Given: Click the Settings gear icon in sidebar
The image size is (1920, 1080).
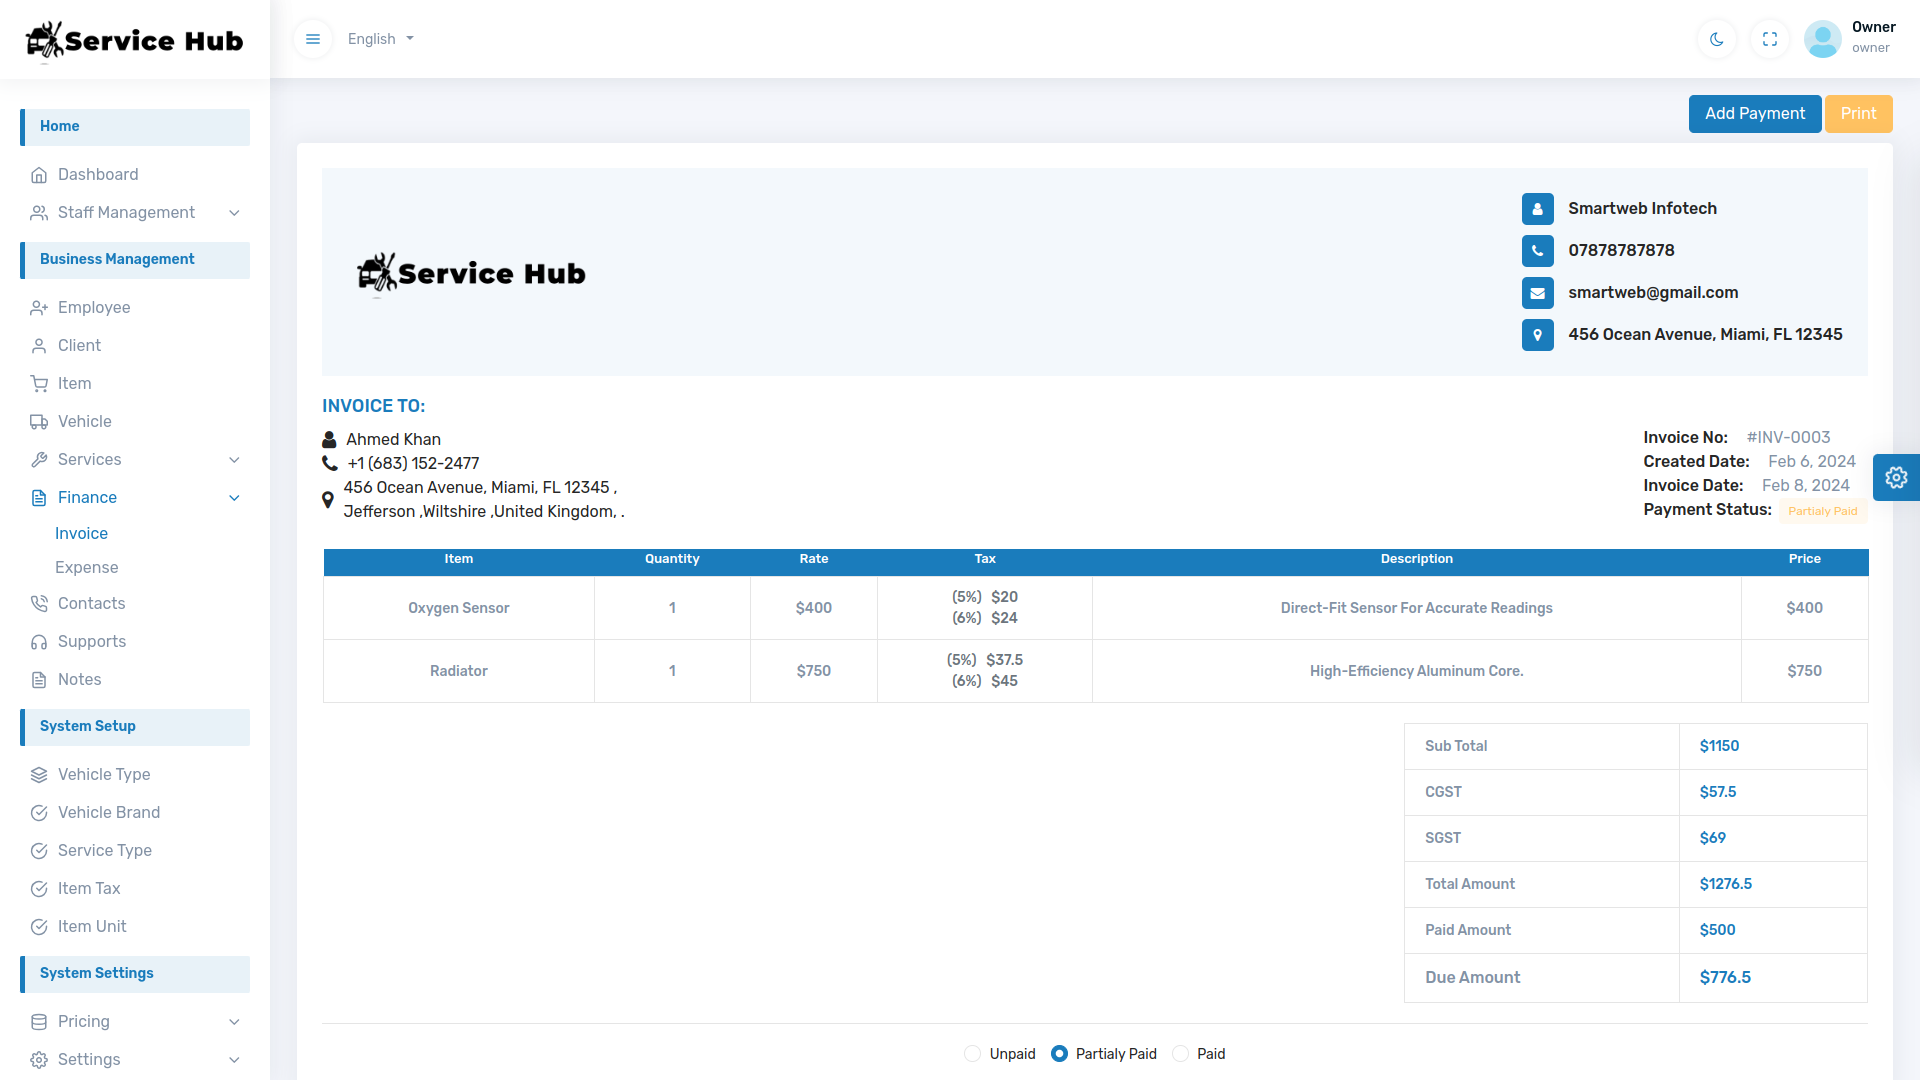Looking at the screenshot, I should pyautogui.click(x=39, y=1060).
